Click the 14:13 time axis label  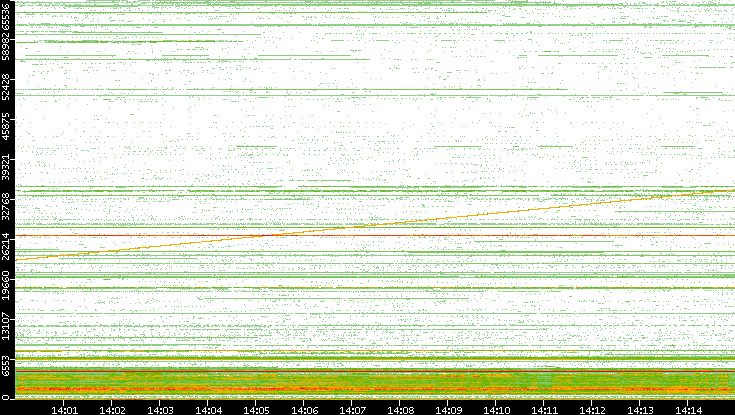click(640, 410)
